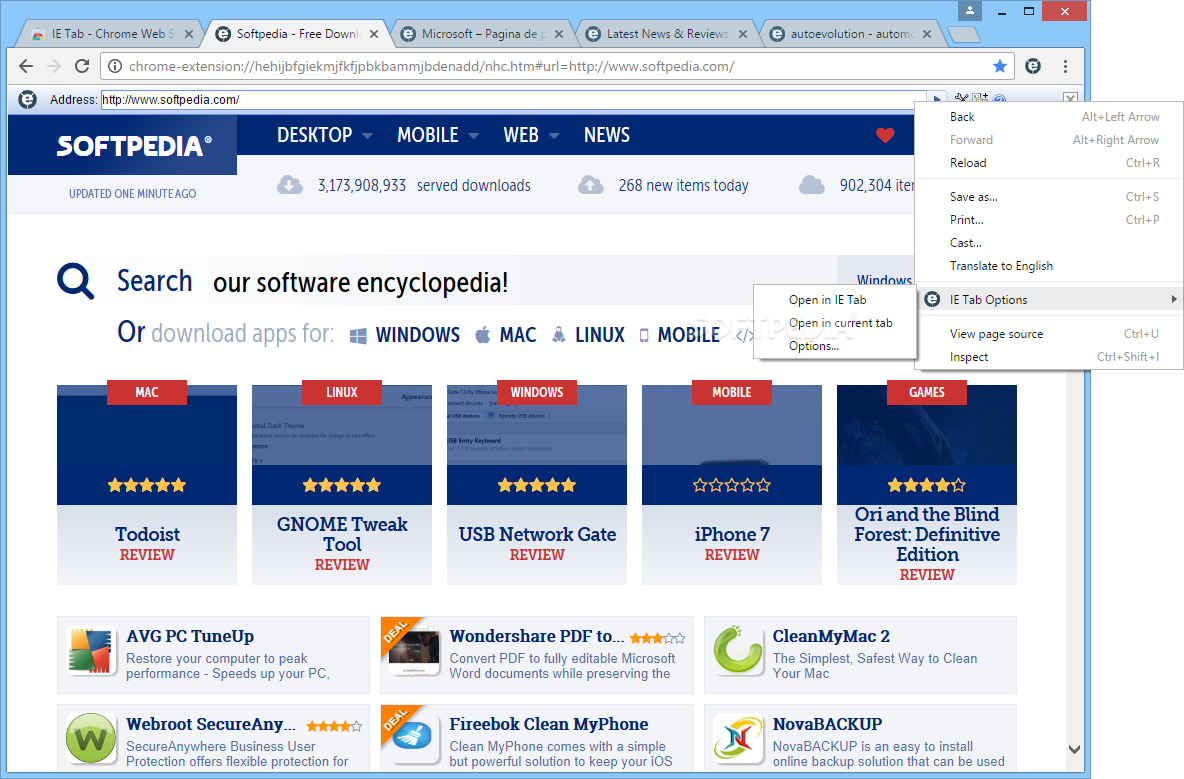The height and width of the screenshot is (779, 1184).
Task: Close the Microsoft – Pagina tab
Action: click(x=559, y=34)
